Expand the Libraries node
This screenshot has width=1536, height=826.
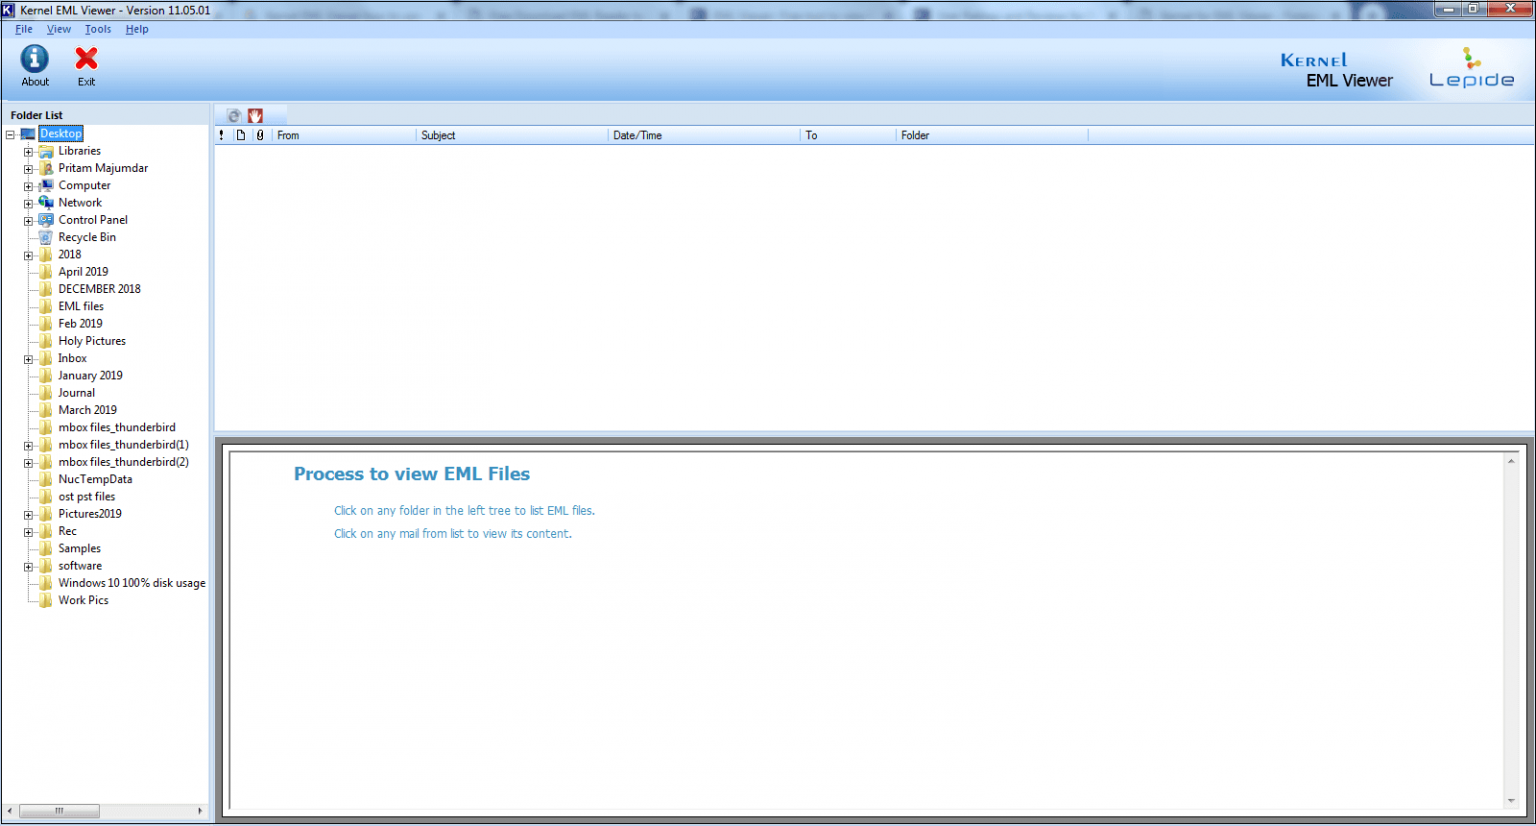pyautogui.click(x=28, y=150)
